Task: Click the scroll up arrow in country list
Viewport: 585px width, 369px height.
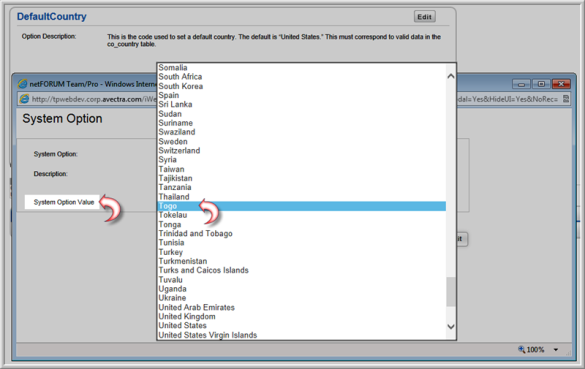Action: coord(451,76)
